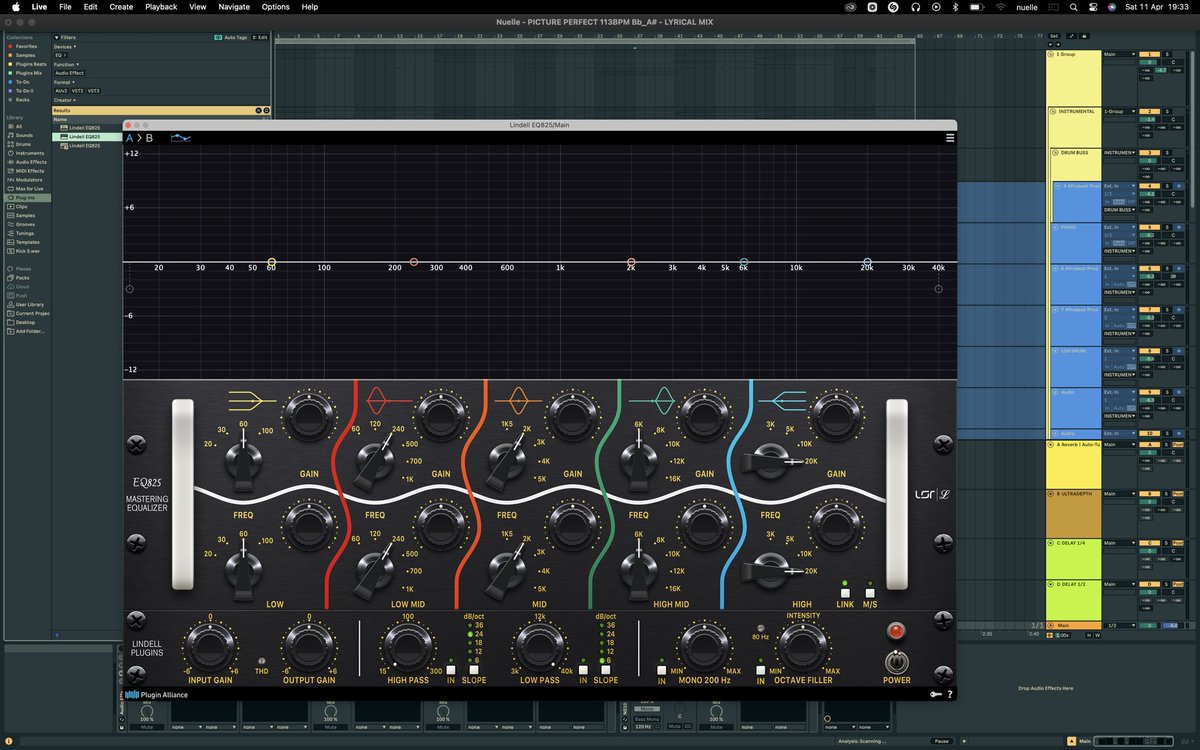Enable the Low Pass IN button
The width and height of the screenshot is (1200, 750).
coord(583,669)
